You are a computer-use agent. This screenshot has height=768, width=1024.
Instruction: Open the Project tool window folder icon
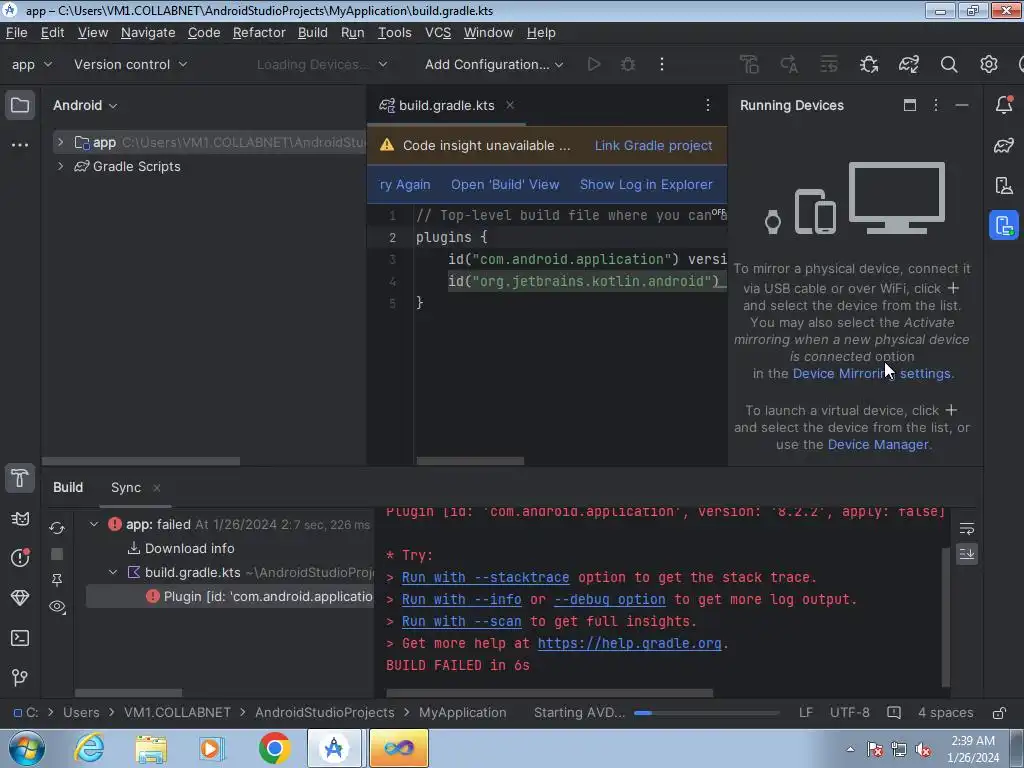20,105
